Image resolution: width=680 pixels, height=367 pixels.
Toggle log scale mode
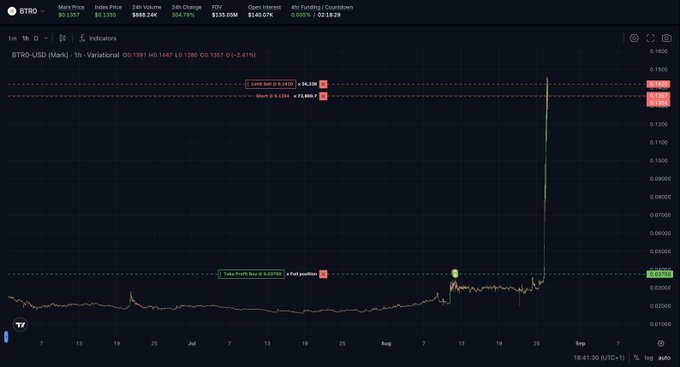click(649, 358)
